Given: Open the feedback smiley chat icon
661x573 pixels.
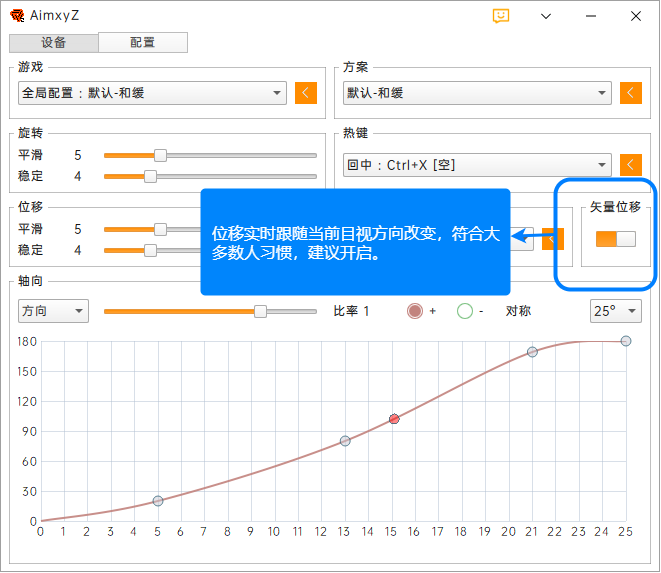Looking at the screenshot, I should (500, 16).
